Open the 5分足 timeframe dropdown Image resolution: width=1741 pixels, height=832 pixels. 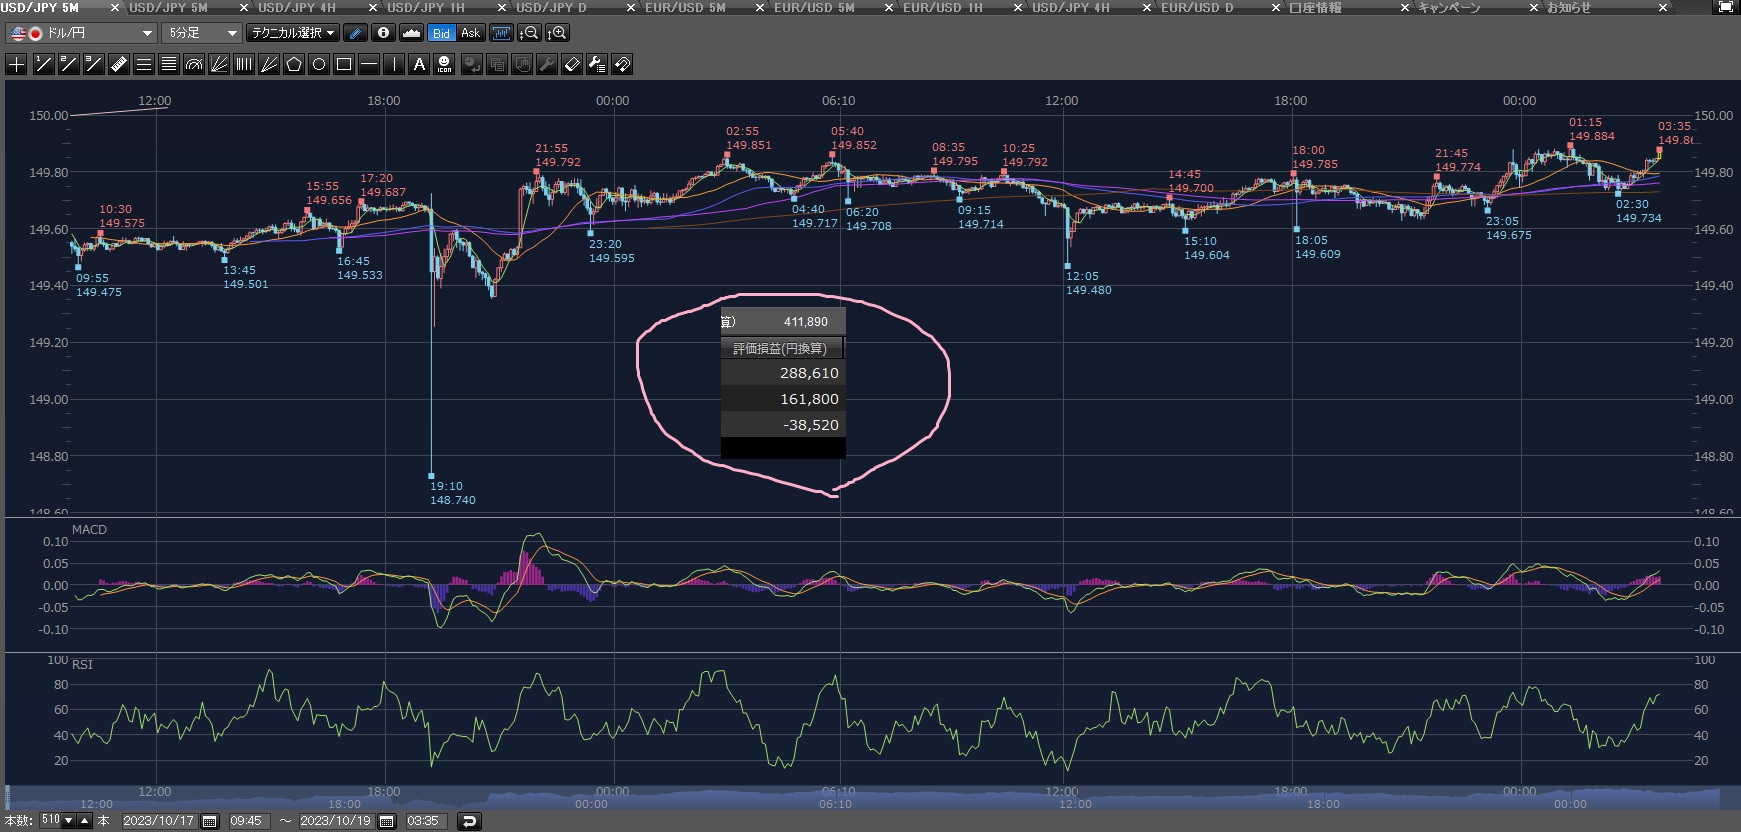click(202, 33)
